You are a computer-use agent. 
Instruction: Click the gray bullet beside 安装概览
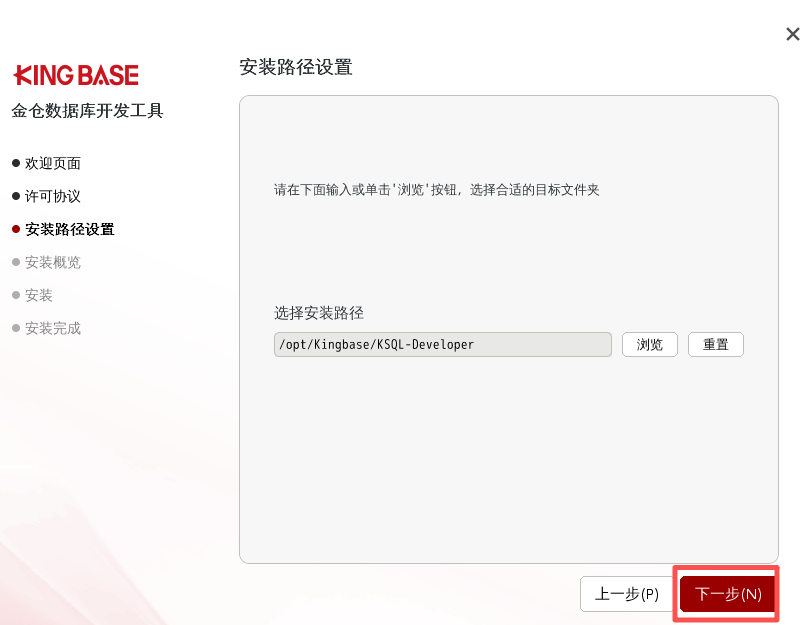point(16,262)
